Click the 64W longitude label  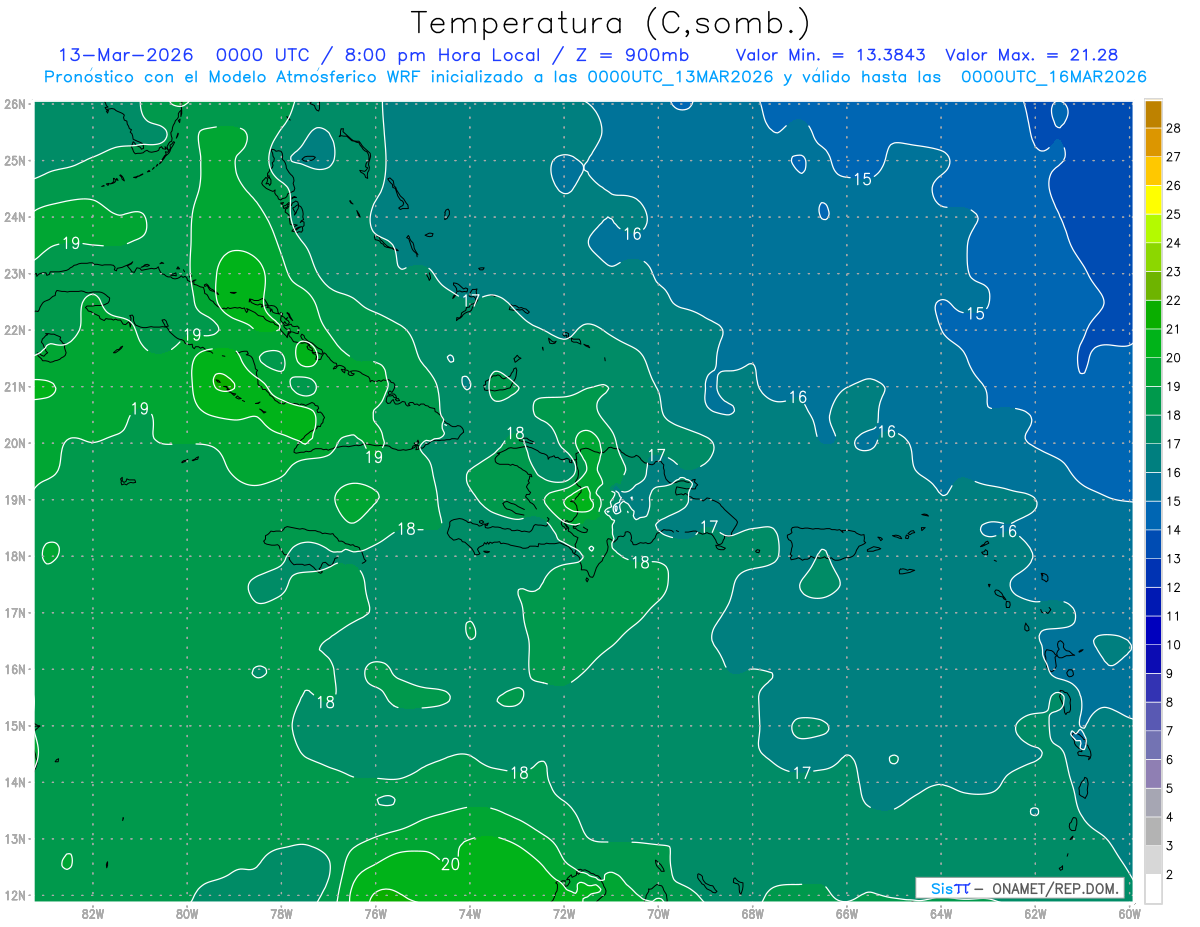(941, 912)
